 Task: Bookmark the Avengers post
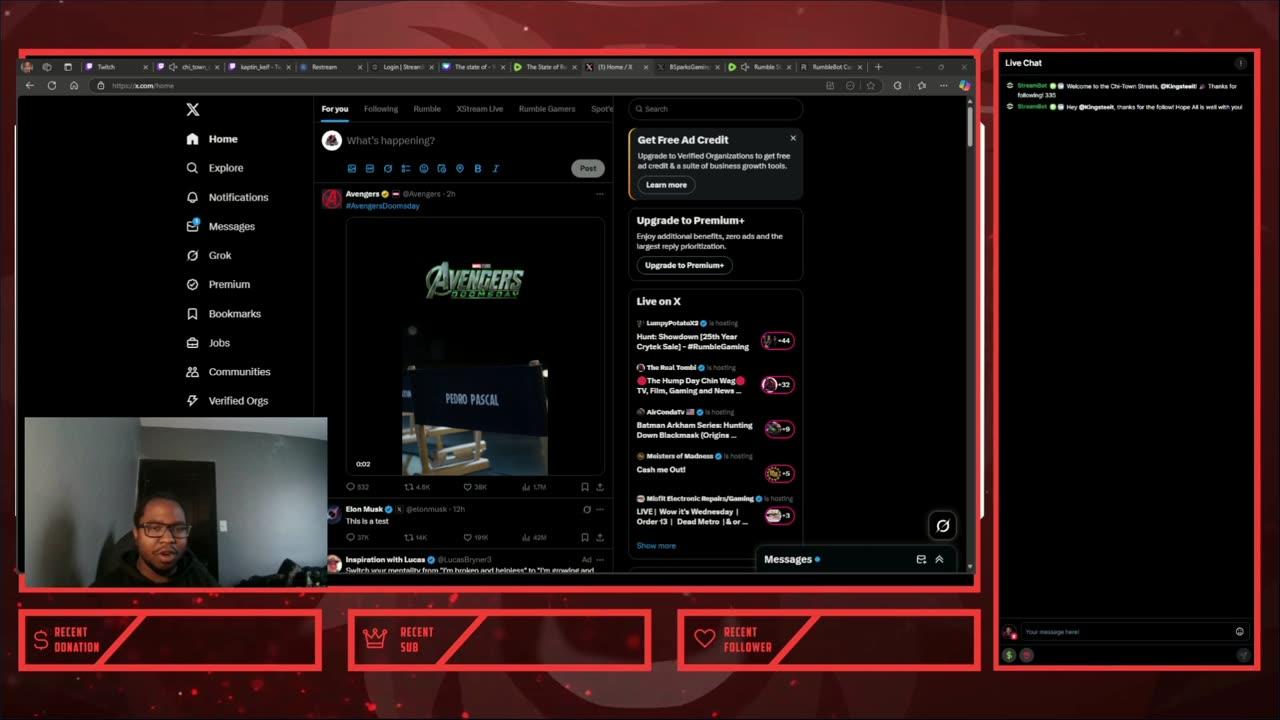[585, 487]
